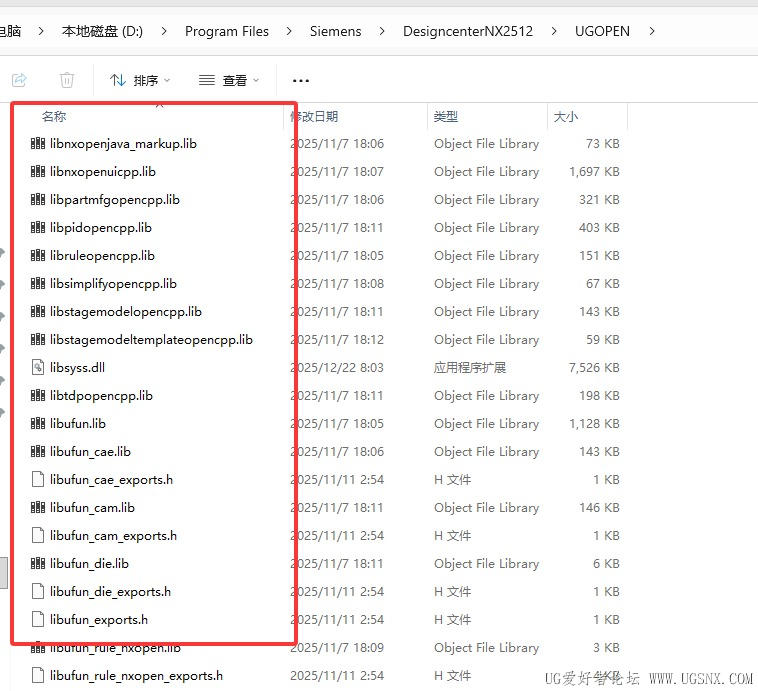The height and width of the screenshot is (691, 758).
Task: Click UGOPEN breadcrumb segment
Action: [x=602, y=31]
